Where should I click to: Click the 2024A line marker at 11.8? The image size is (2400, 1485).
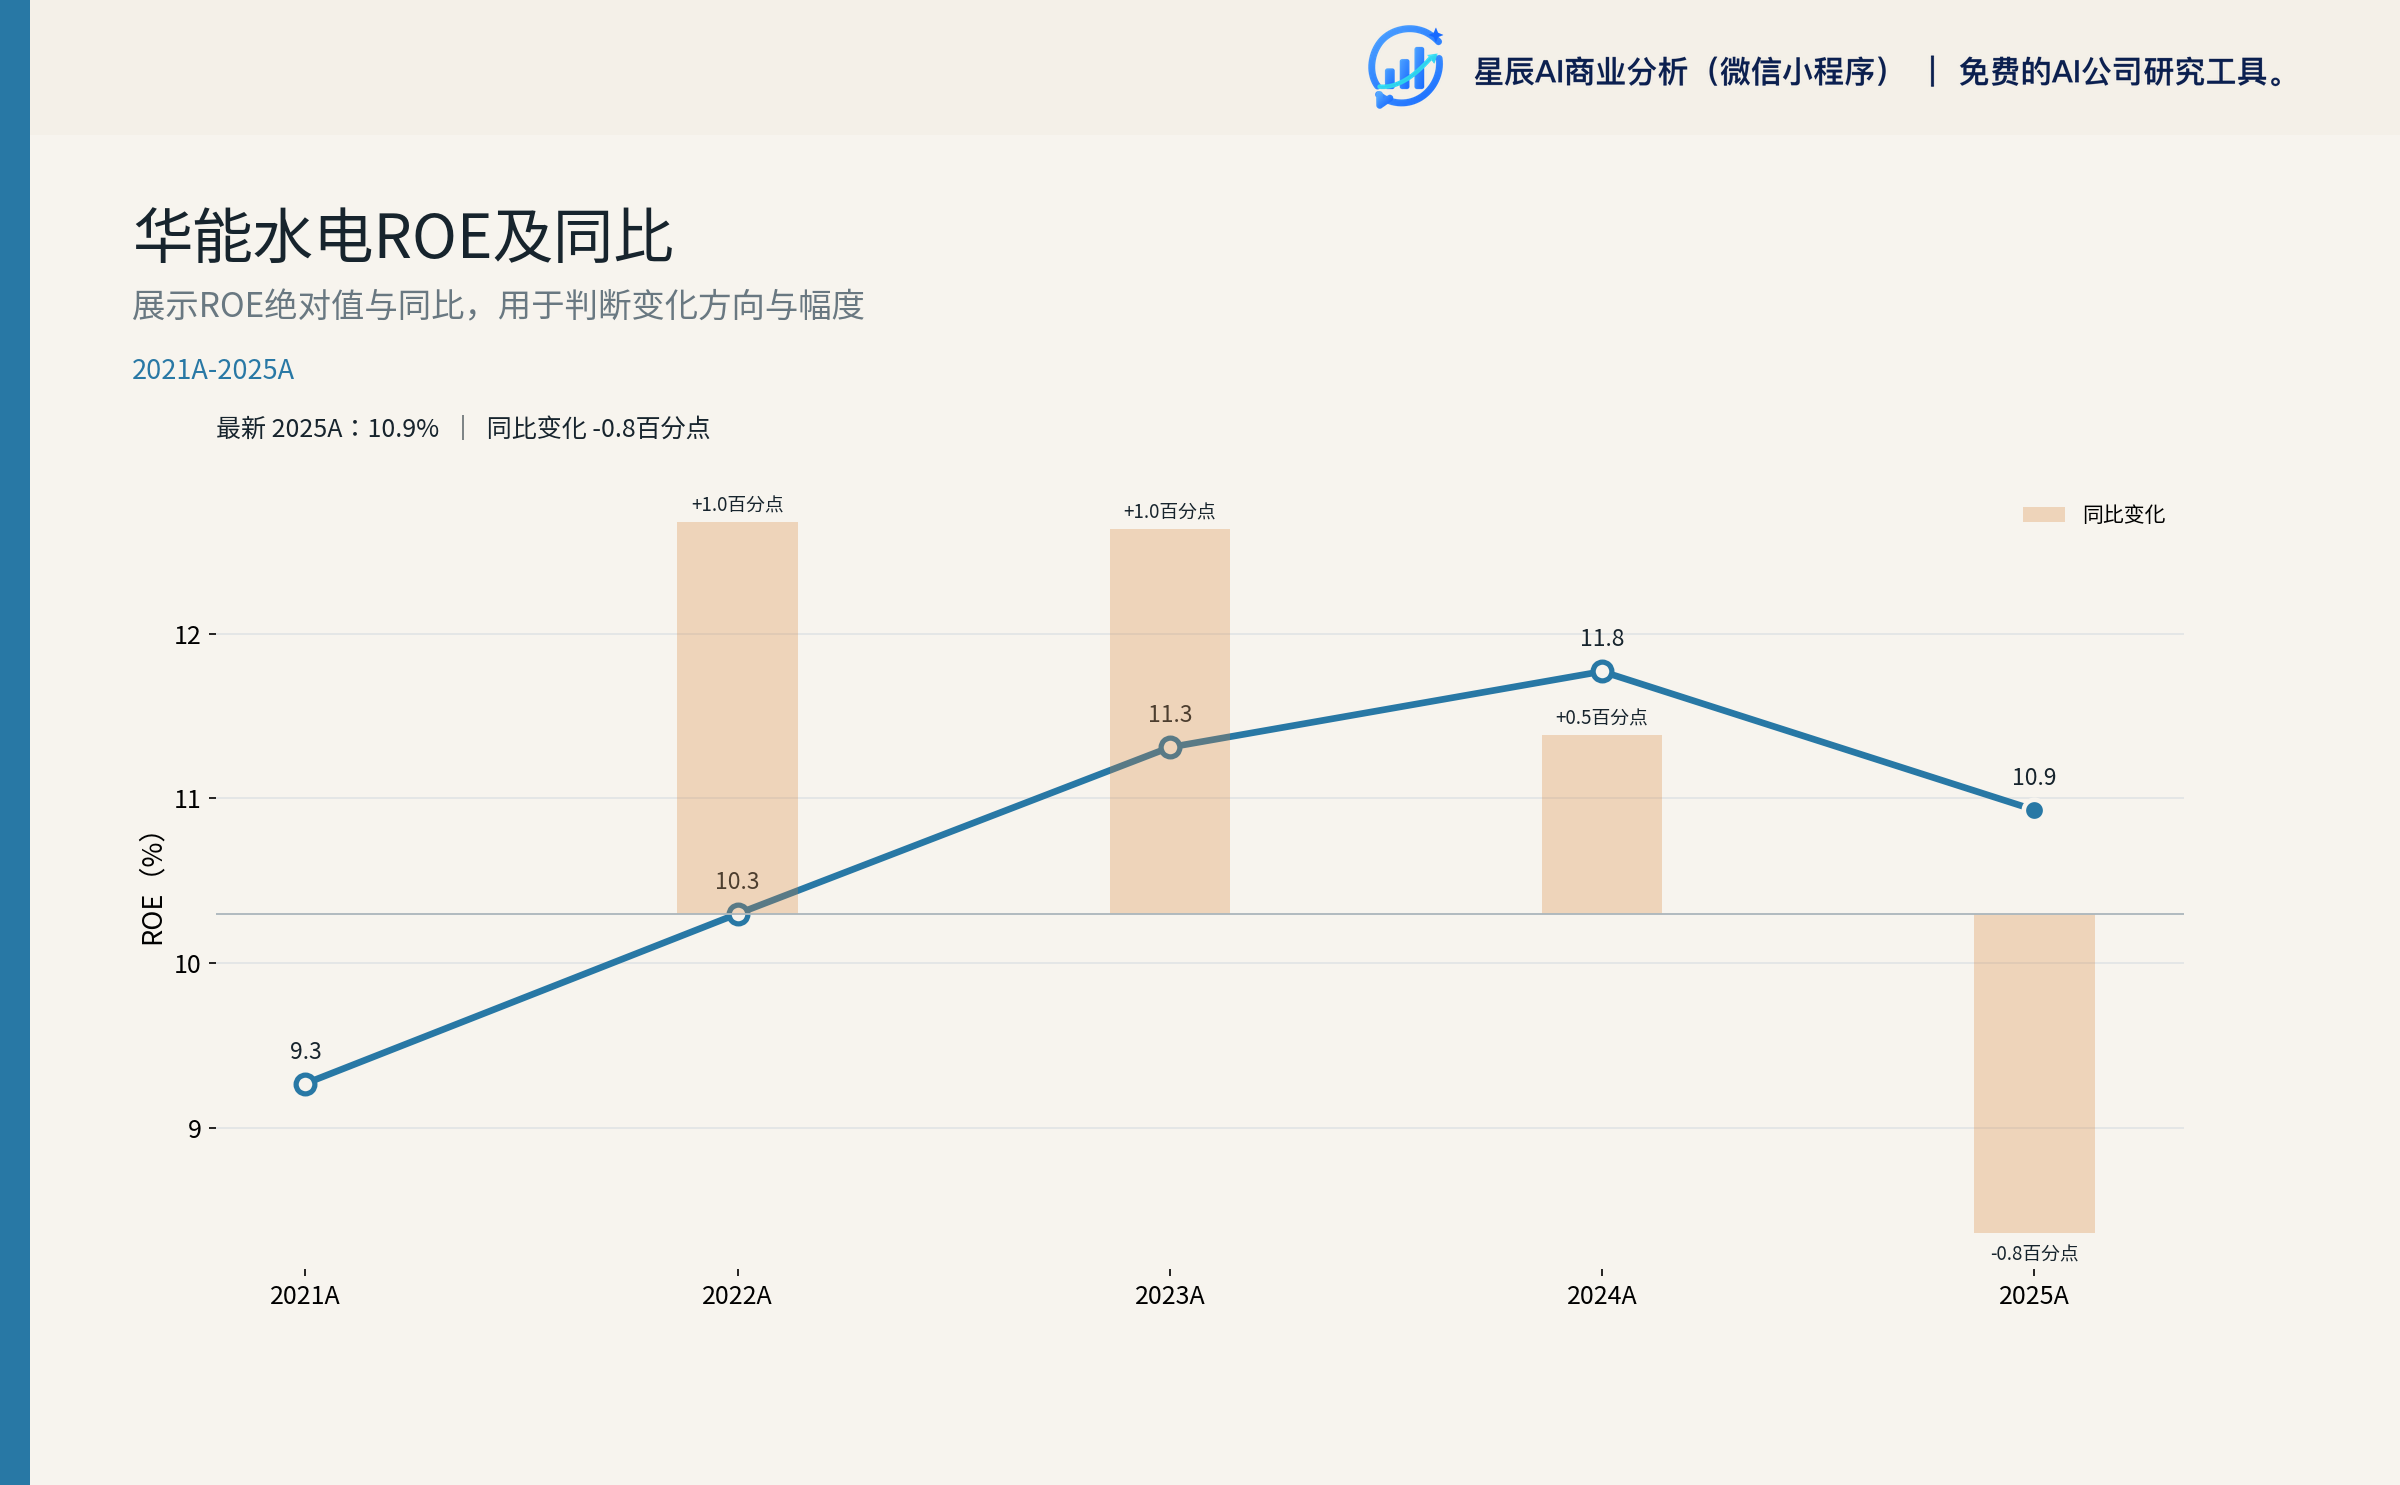click(x=1602, y=671)
